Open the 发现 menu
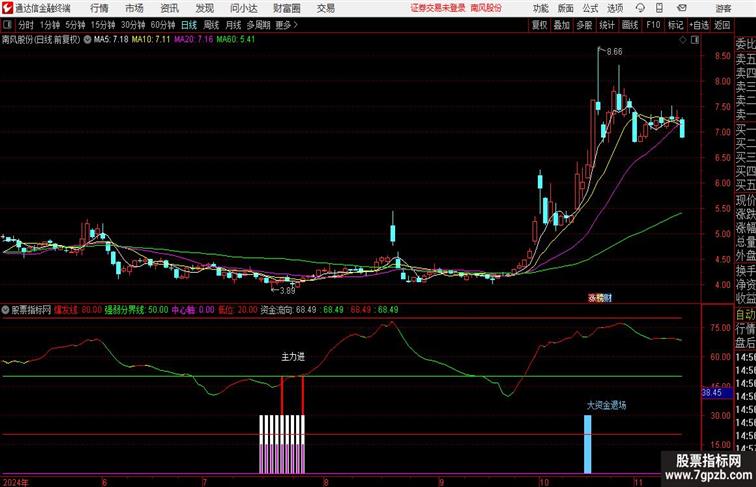Viewport: 756px width, 487px height. point(204,8)
